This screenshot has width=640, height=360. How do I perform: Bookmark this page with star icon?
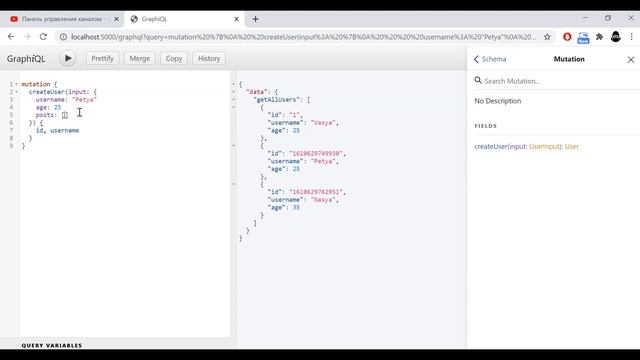click(x=547, y=37)
